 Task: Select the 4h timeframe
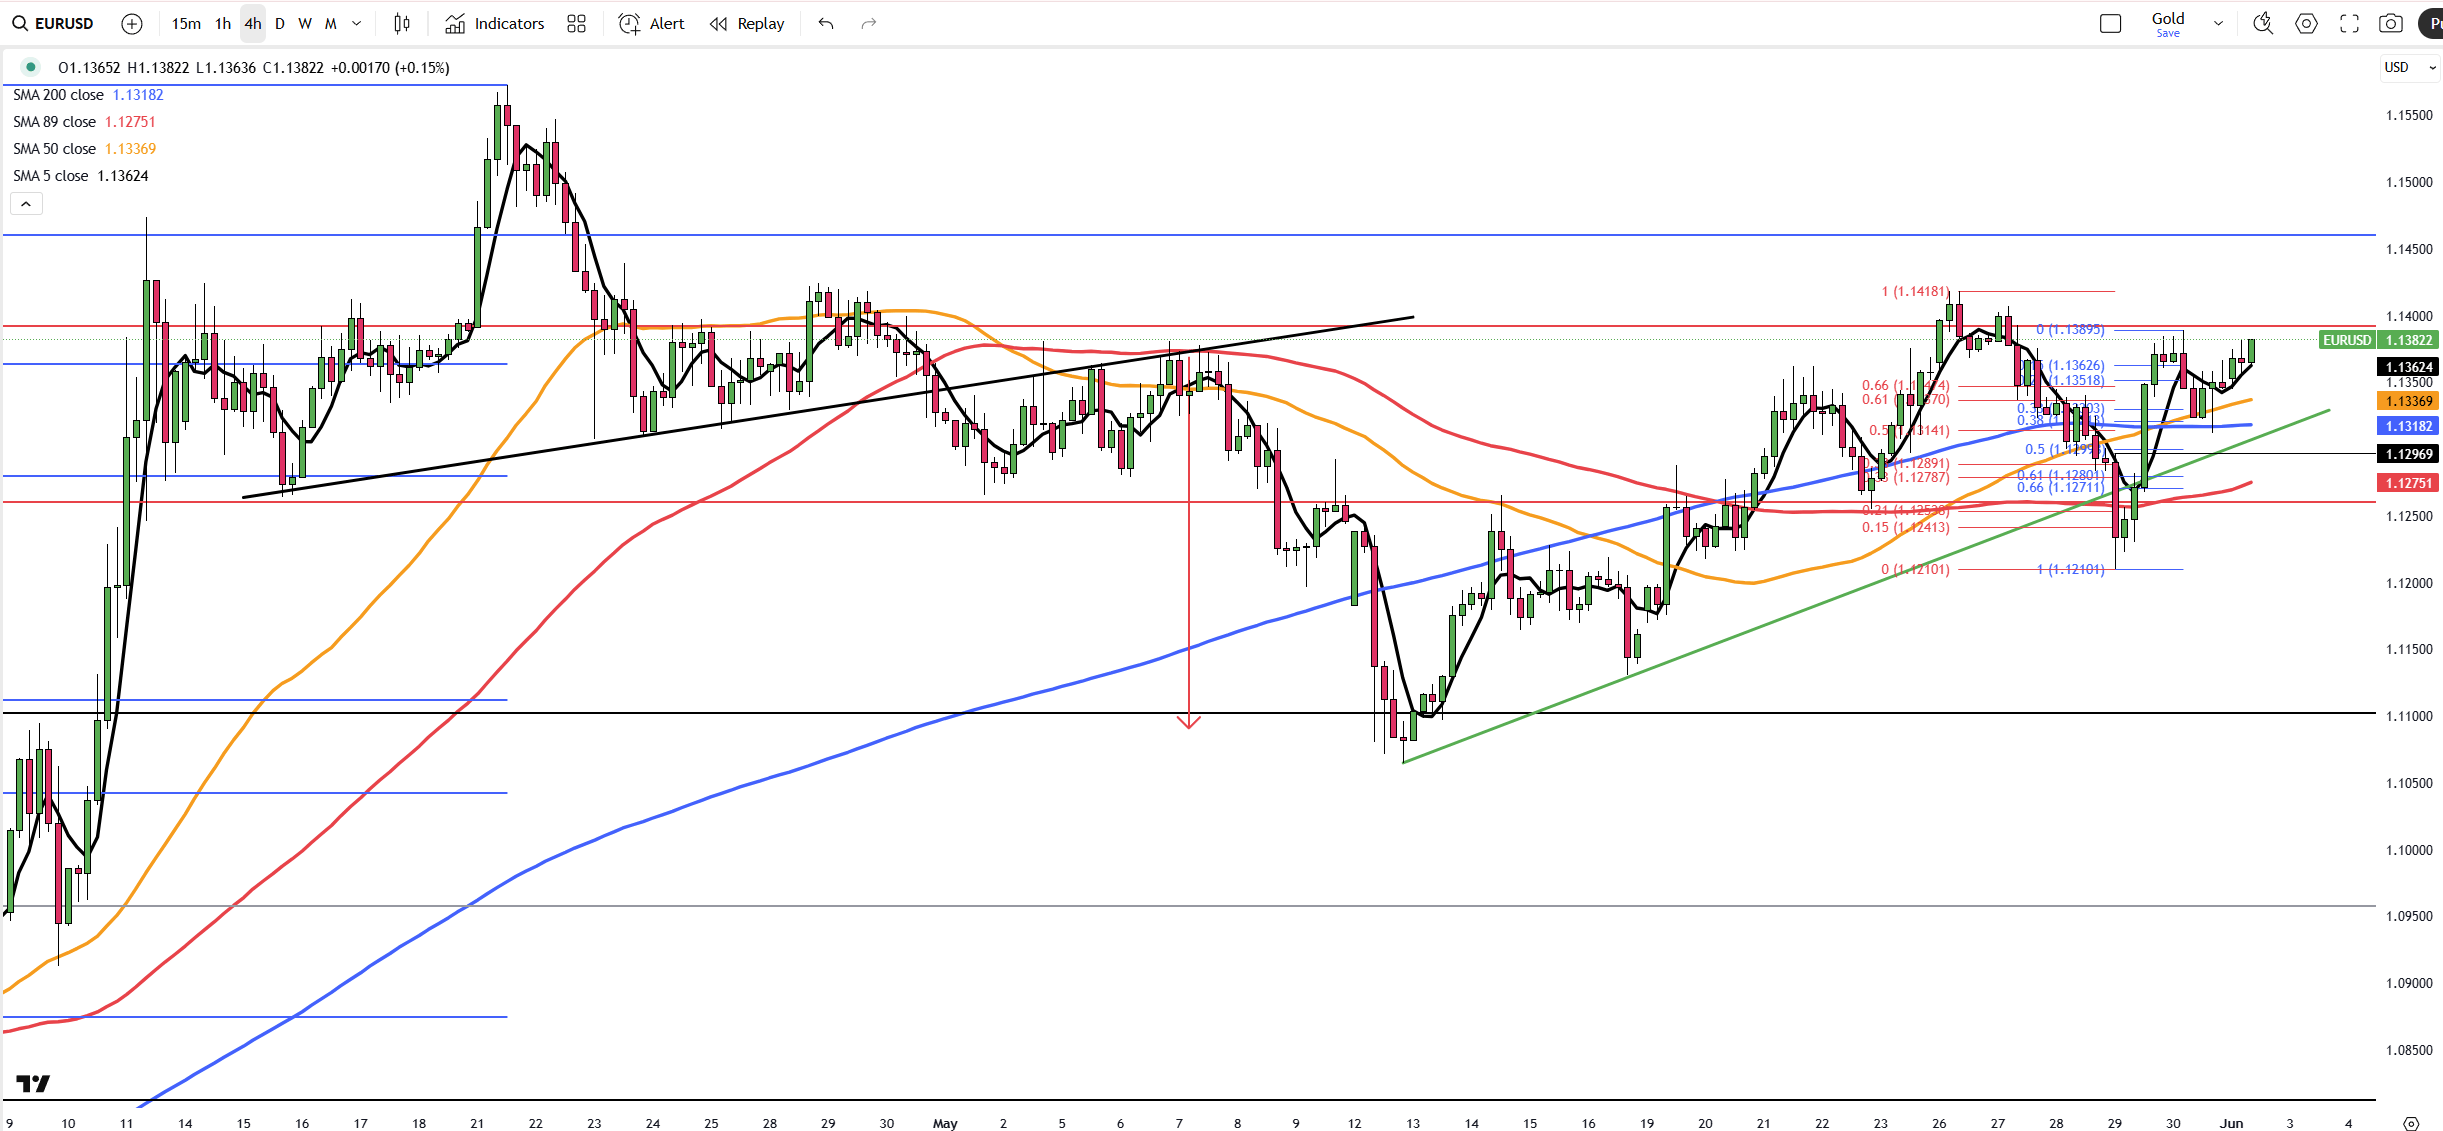click(253, 23)
